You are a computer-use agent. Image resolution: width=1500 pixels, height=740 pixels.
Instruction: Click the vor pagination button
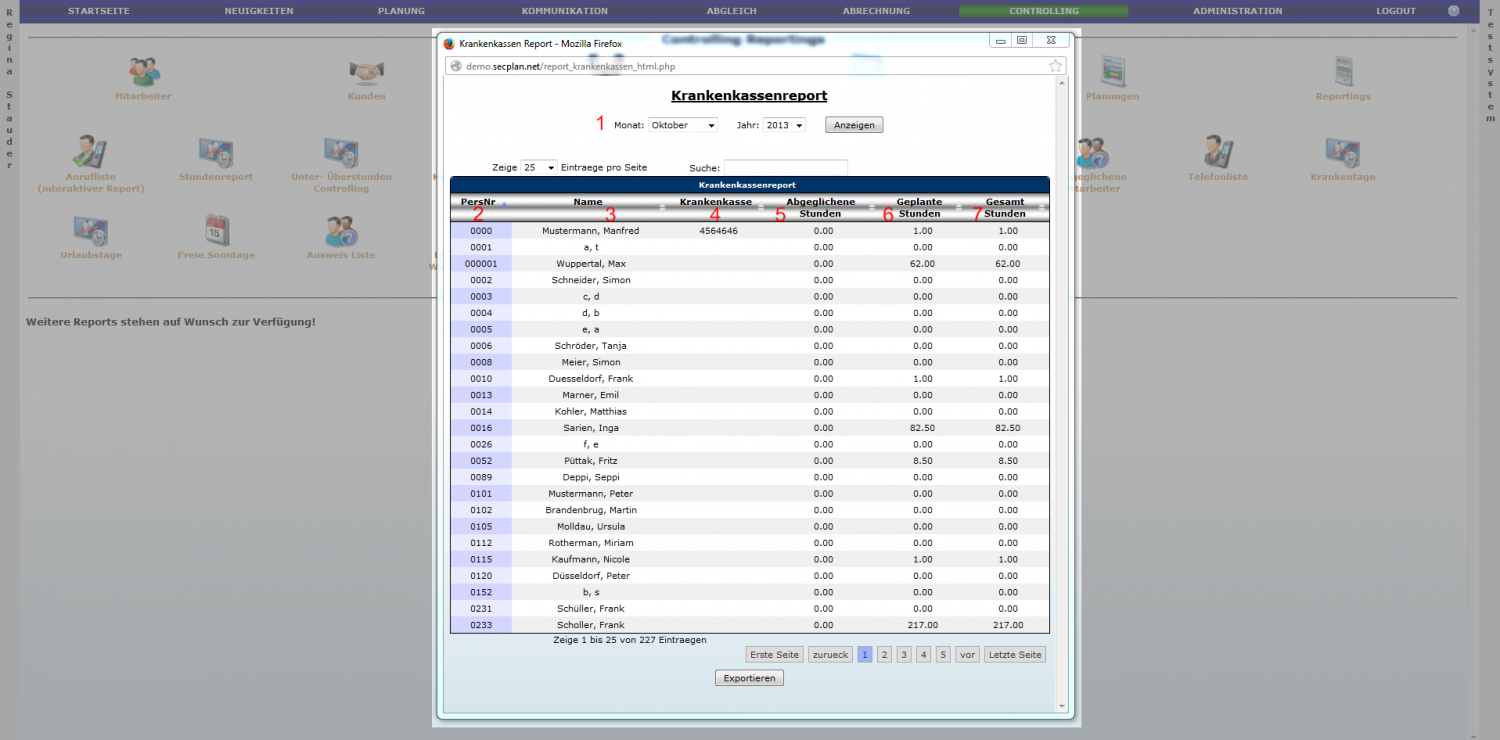point(967,655)
